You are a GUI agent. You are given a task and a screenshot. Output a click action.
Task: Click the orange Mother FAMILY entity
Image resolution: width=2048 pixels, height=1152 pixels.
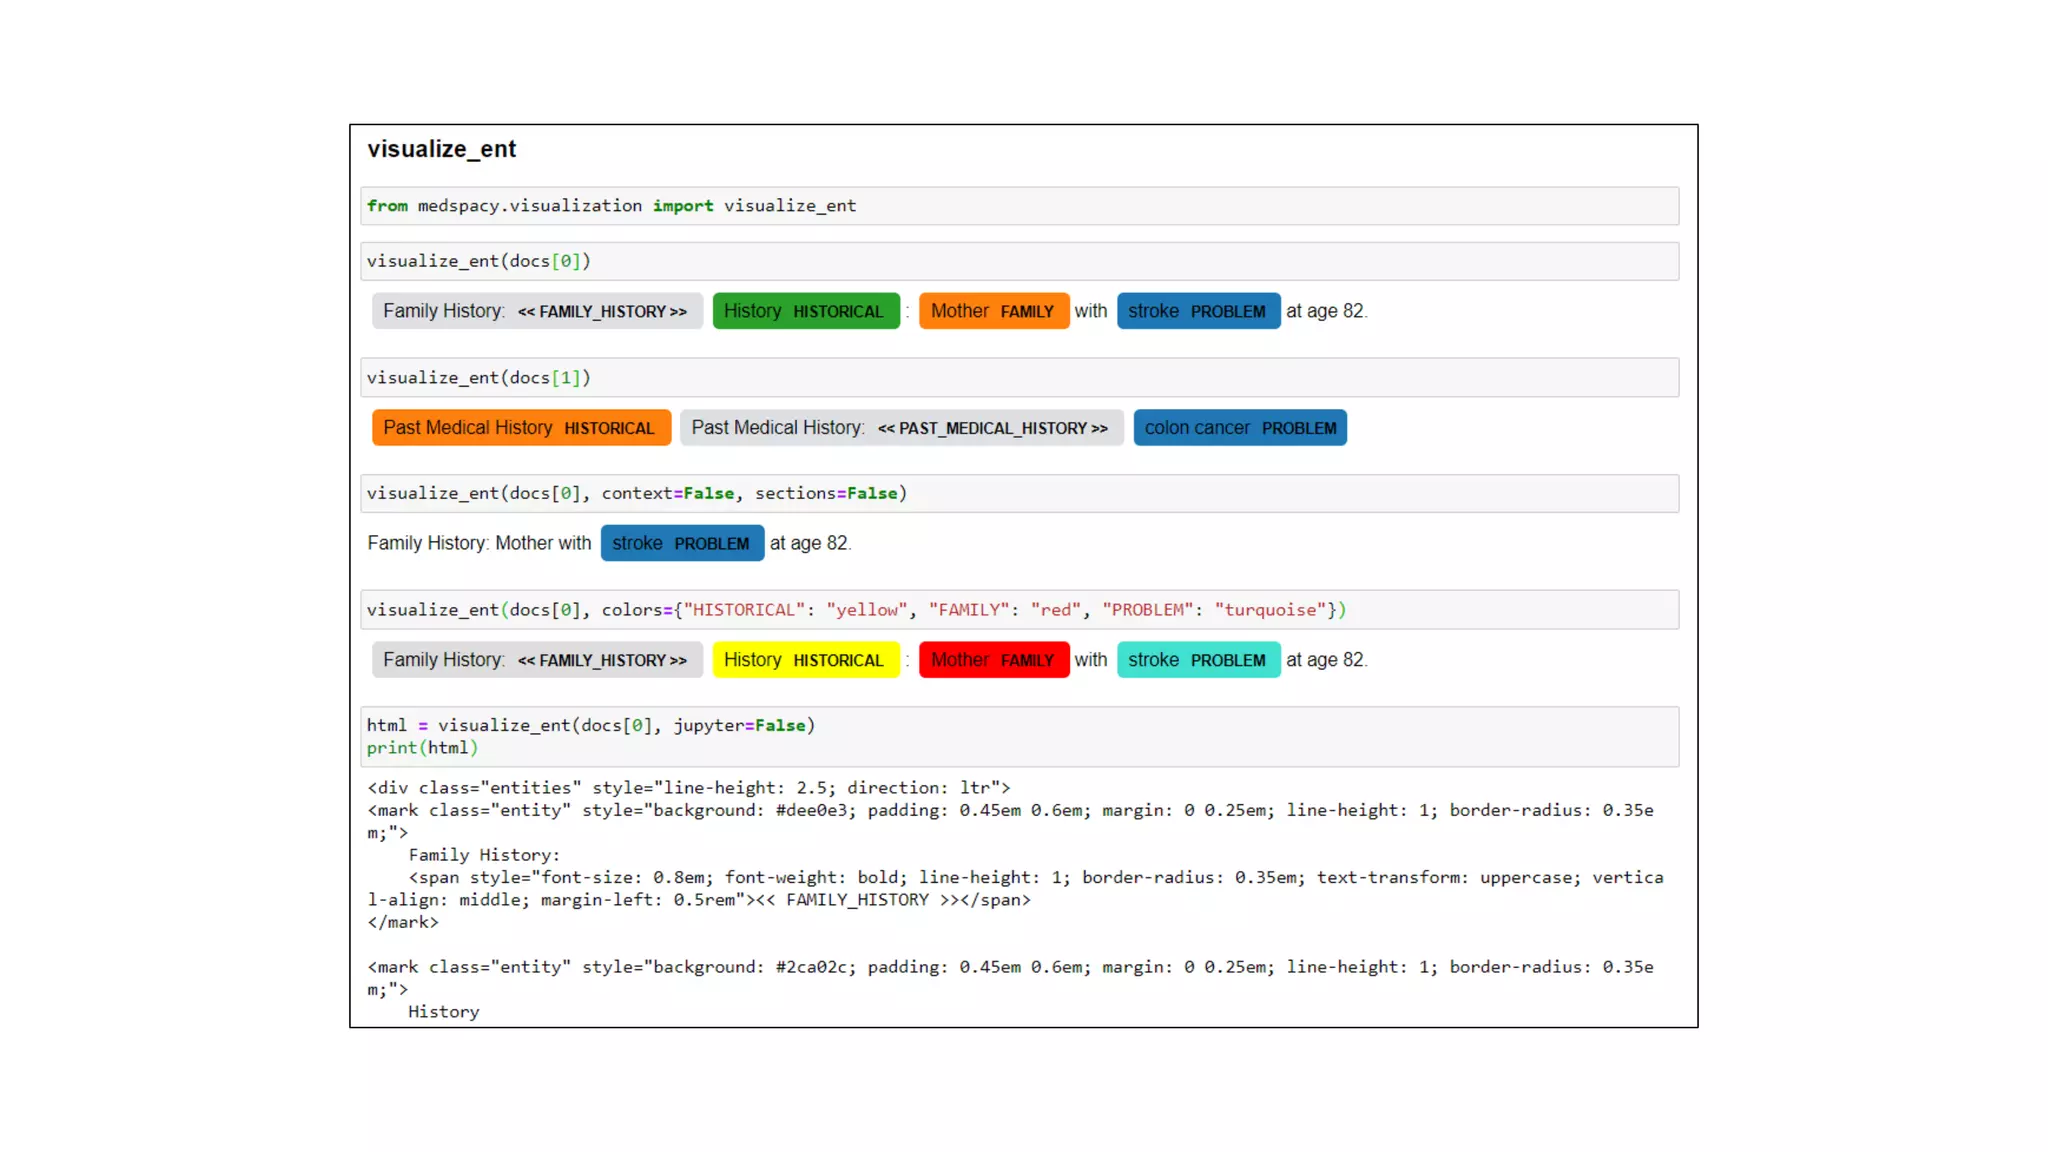click(993, 311)
